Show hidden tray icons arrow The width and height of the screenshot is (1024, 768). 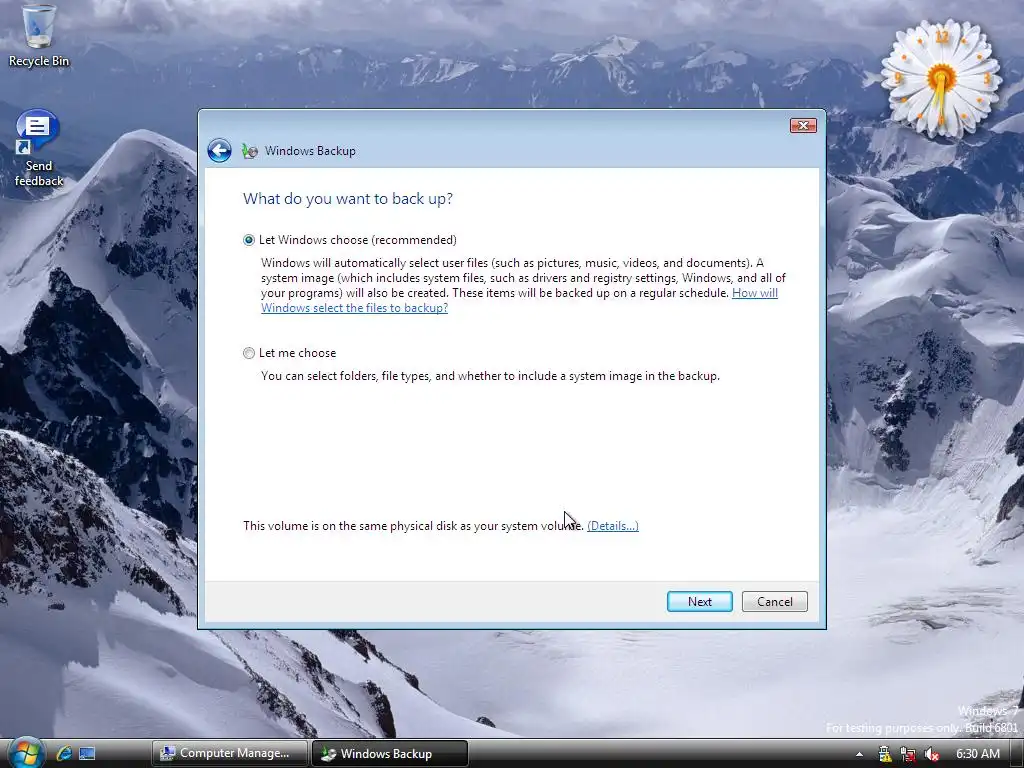[x=859, y=754]
